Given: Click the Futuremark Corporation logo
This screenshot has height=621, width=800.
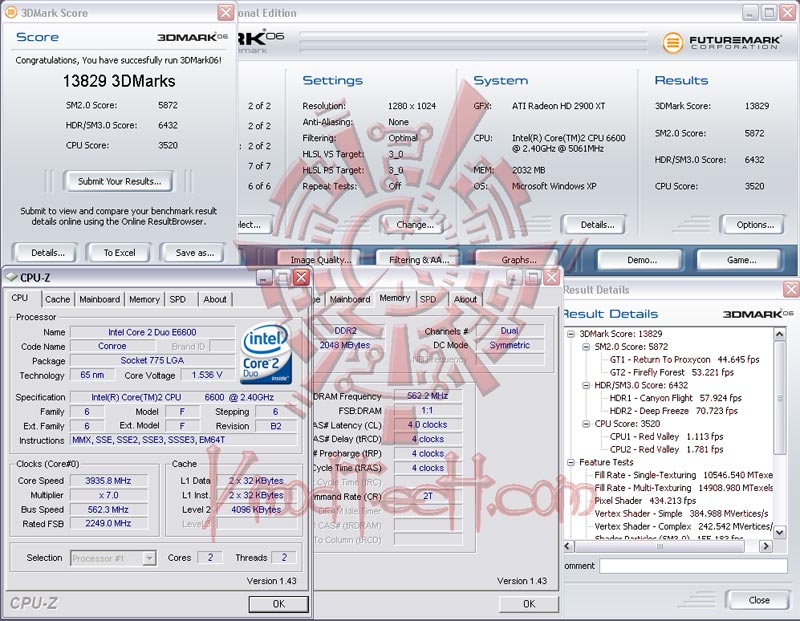Looking at the screenshot, I should click(x=721, y=42).
